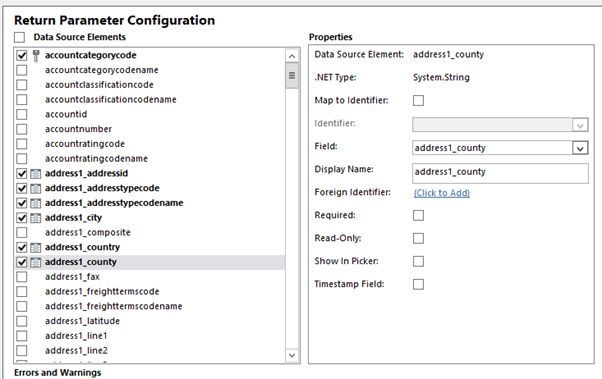Check the address1_composite element checkbox
Image resolution: width=602 pixels, height=379 pixels.
pyautogui.click(x=22, y=233)
